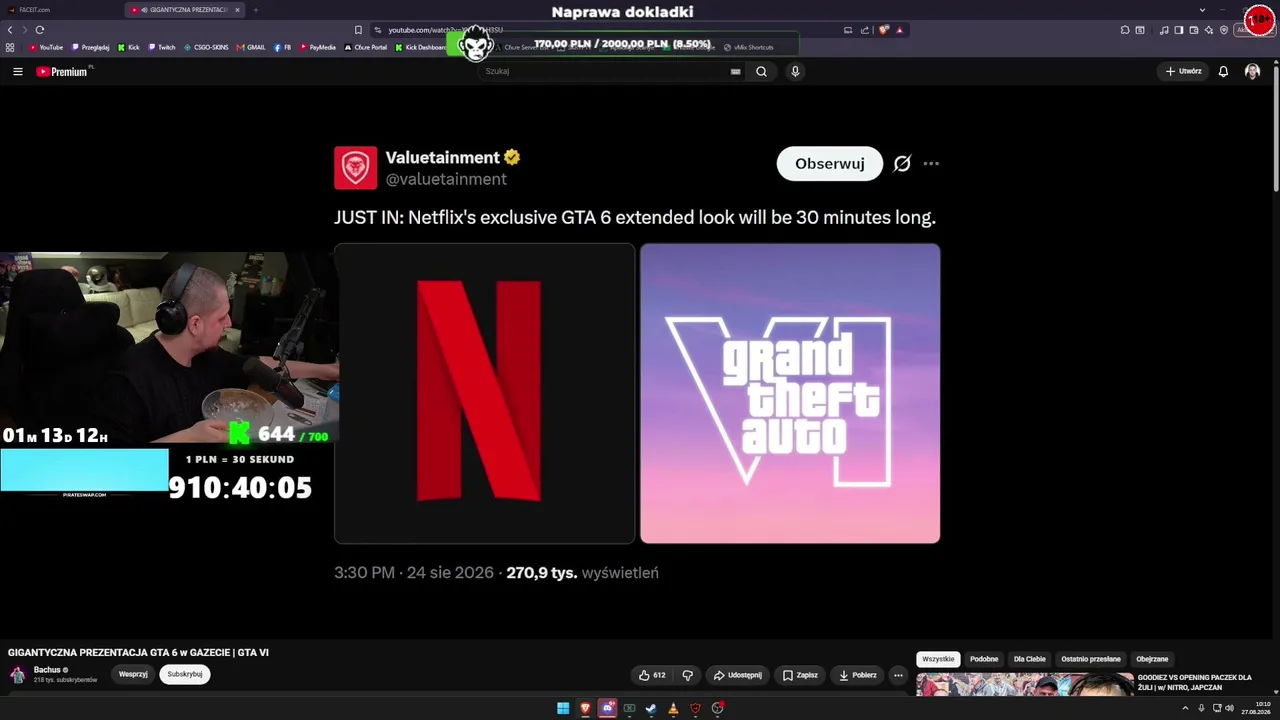Open the Valuetainment profile avatar
This screenshot has width=1280, height=720.
click(x=355, y=168)
